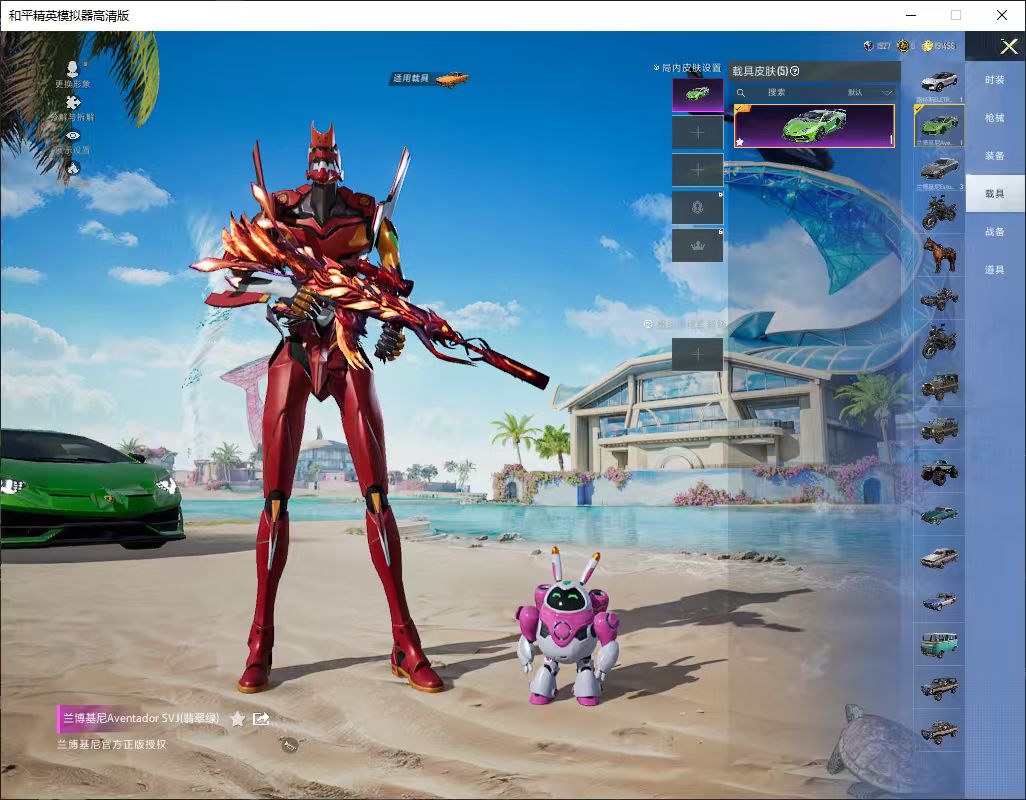This screenshot has width=1026, height=800.
Task: Switch to the 战备 tab
Action: tap(995, 232)
